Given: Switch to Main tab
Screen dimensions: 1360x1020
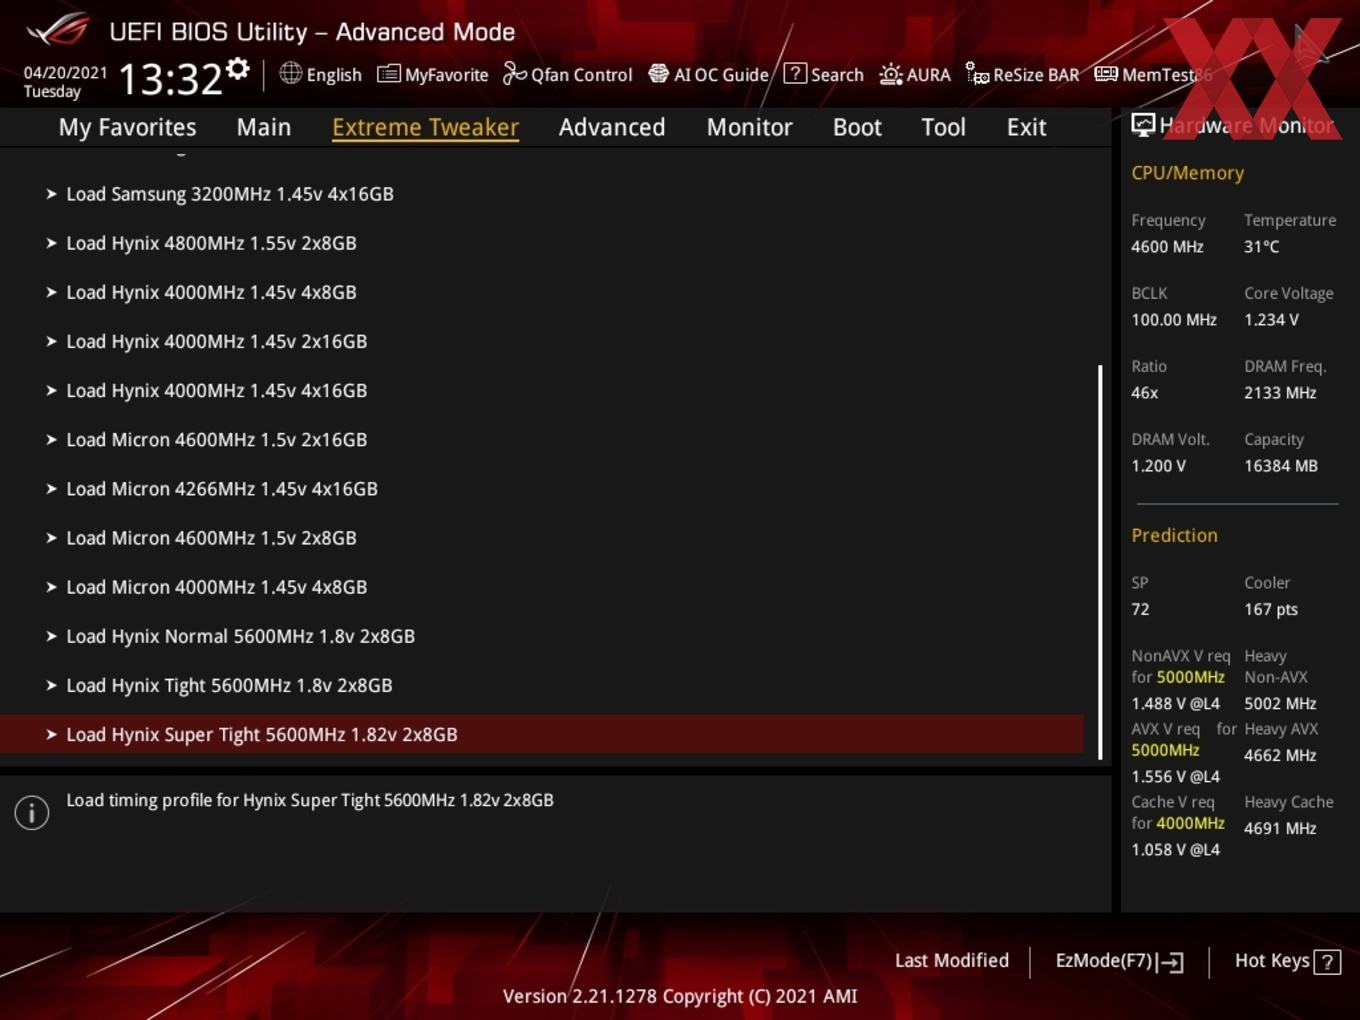Looking at the screenshot, I should [264, 127].
